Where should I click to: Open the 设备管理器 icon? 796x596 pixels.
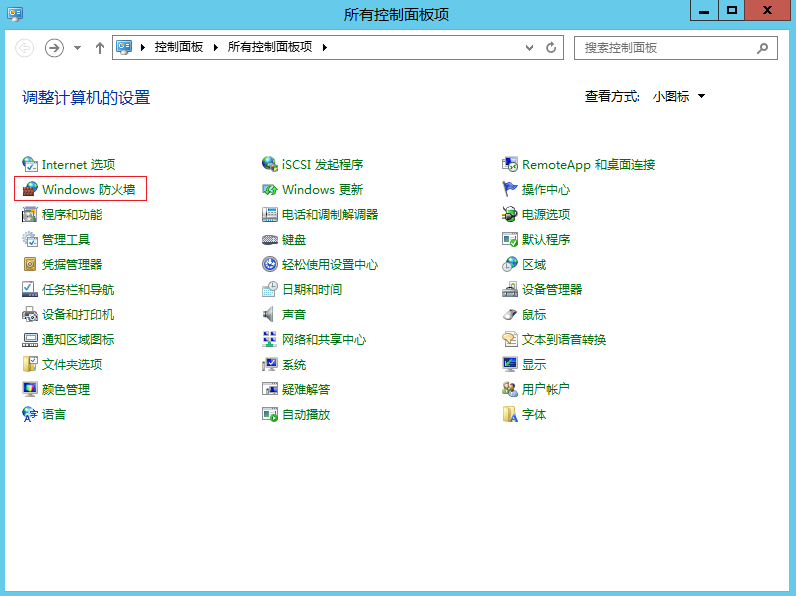(x=510, y=289)
